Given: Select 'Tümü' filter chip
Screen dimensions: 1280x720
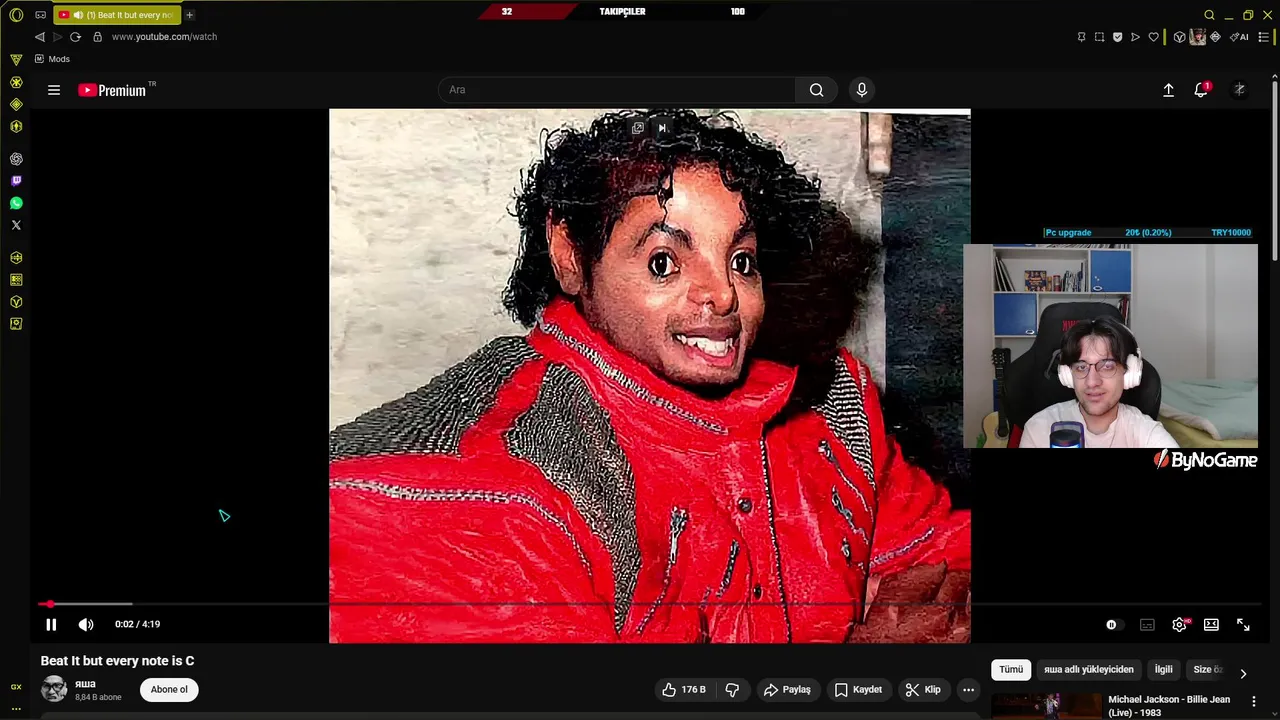Looking at the screenshot, I should 1011,670.
